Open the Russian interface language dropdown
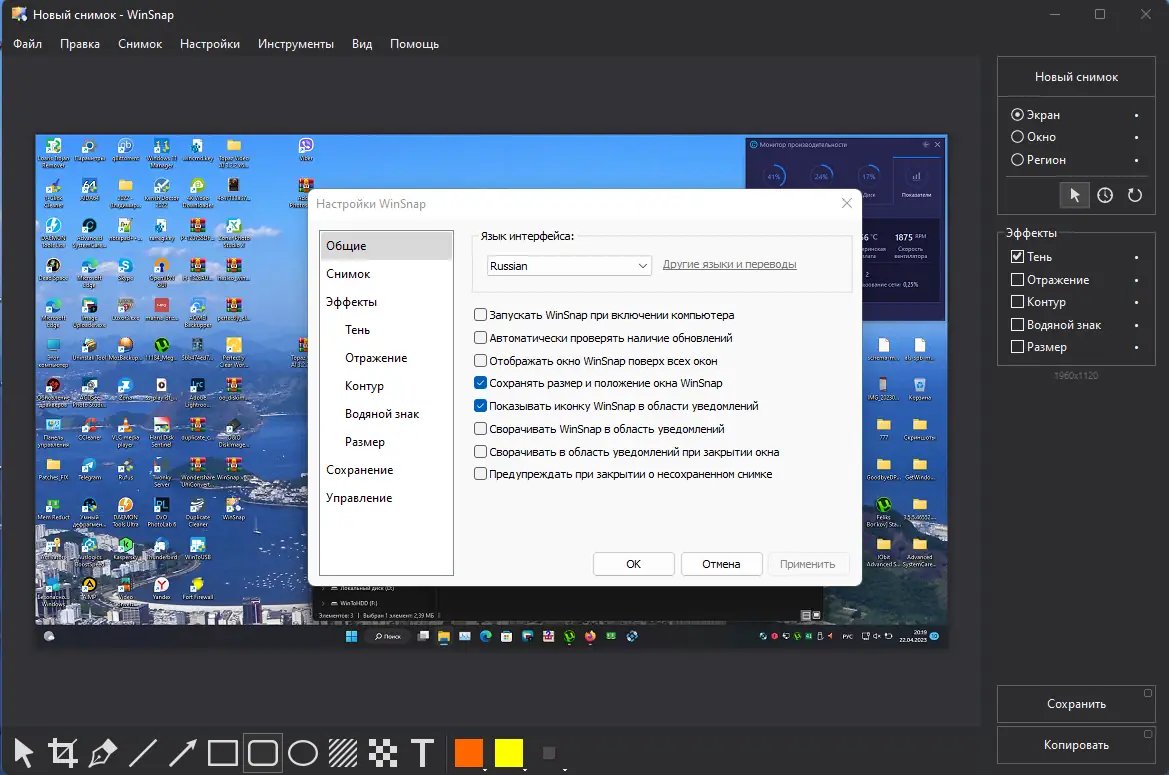Viewport: 1169px width, 775px height. [x=569, y=266]
